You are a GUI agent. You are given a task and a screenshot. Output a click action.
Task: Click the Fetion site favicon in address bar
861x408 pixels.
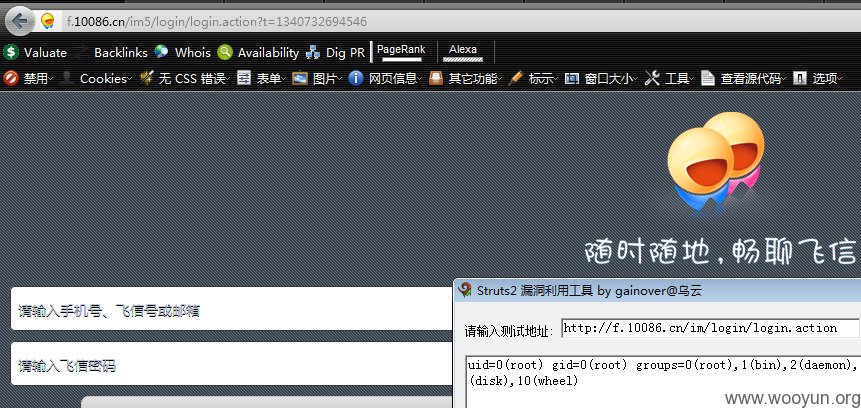tap(48, 21)
